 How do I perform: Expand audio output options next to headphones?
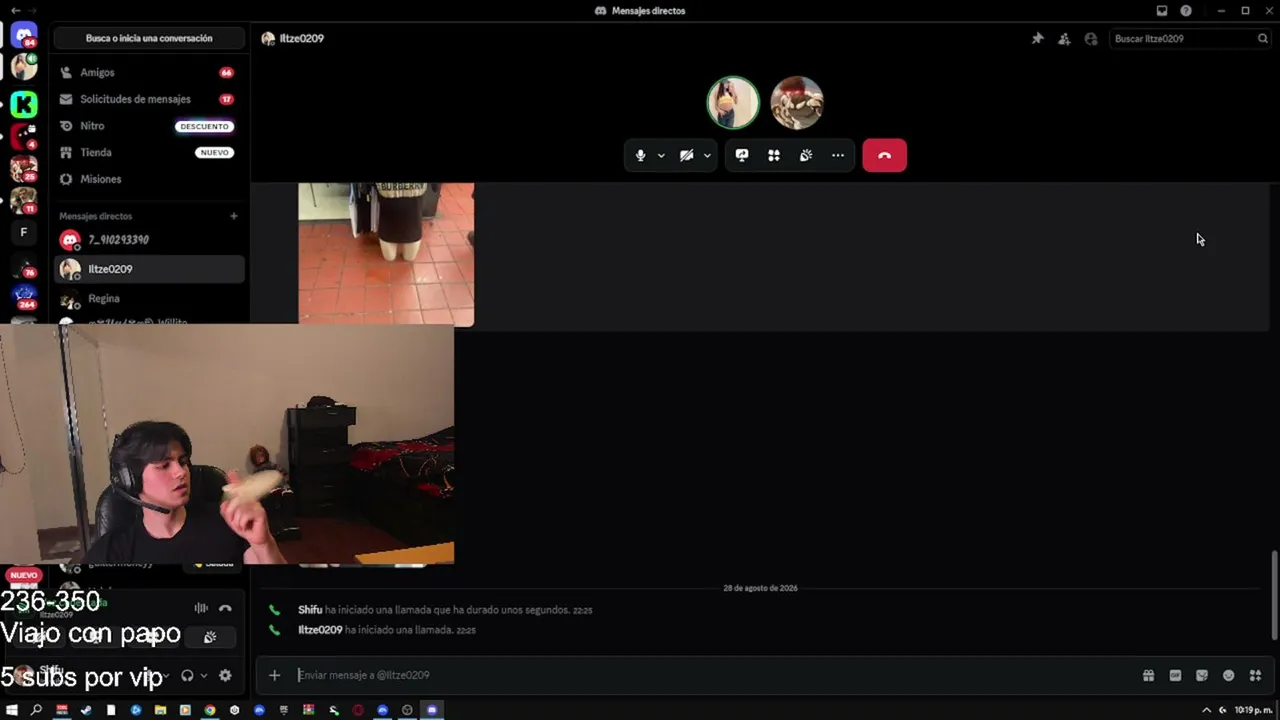pos(204,676)
